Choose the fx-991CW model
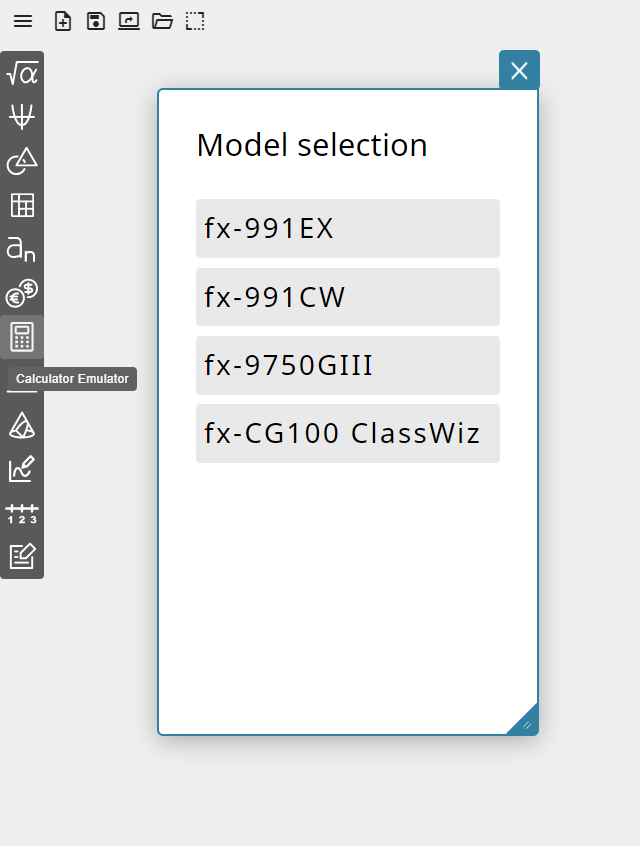640x846 pixels. pos(348,297)
